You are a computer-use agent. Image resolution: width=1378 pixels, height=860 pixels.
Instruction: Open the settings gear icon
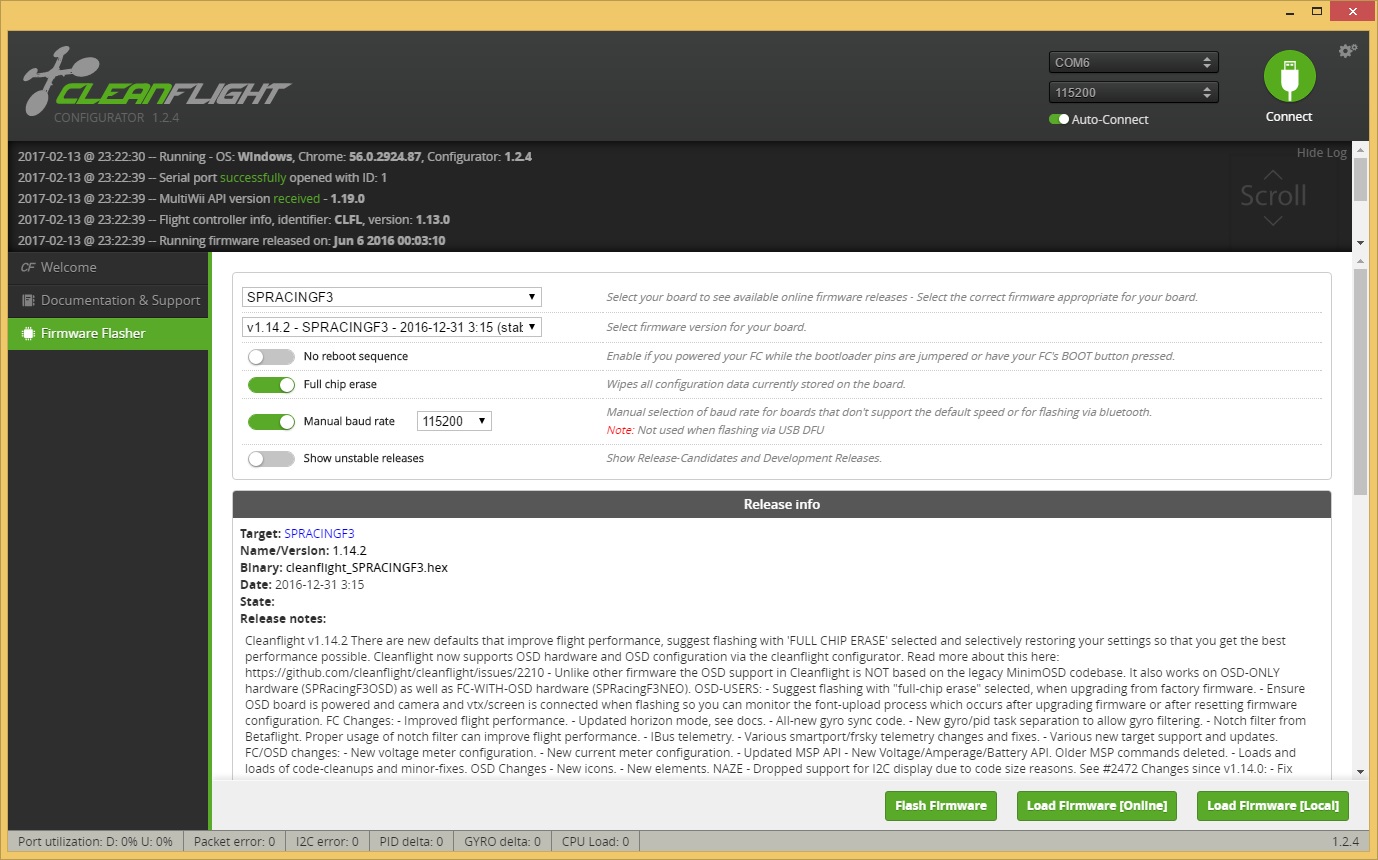1348,51
